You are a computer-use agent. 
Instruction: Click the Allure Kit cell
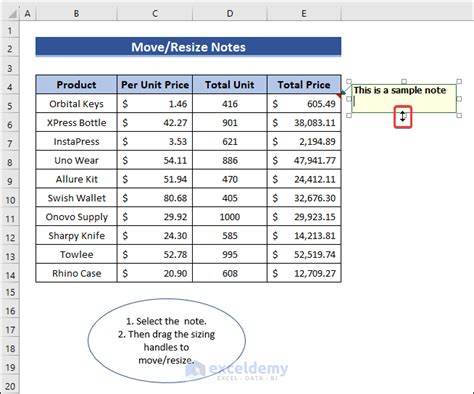[x=76, y=179]
